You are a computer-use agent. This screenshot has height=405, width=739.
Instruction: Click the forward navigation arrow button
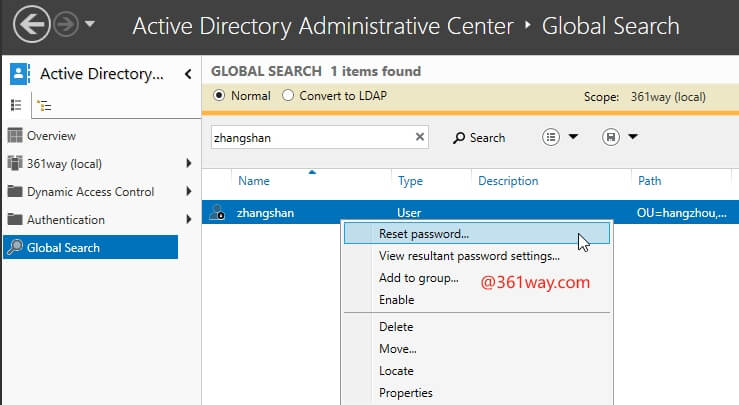click(x=66, y=24)
